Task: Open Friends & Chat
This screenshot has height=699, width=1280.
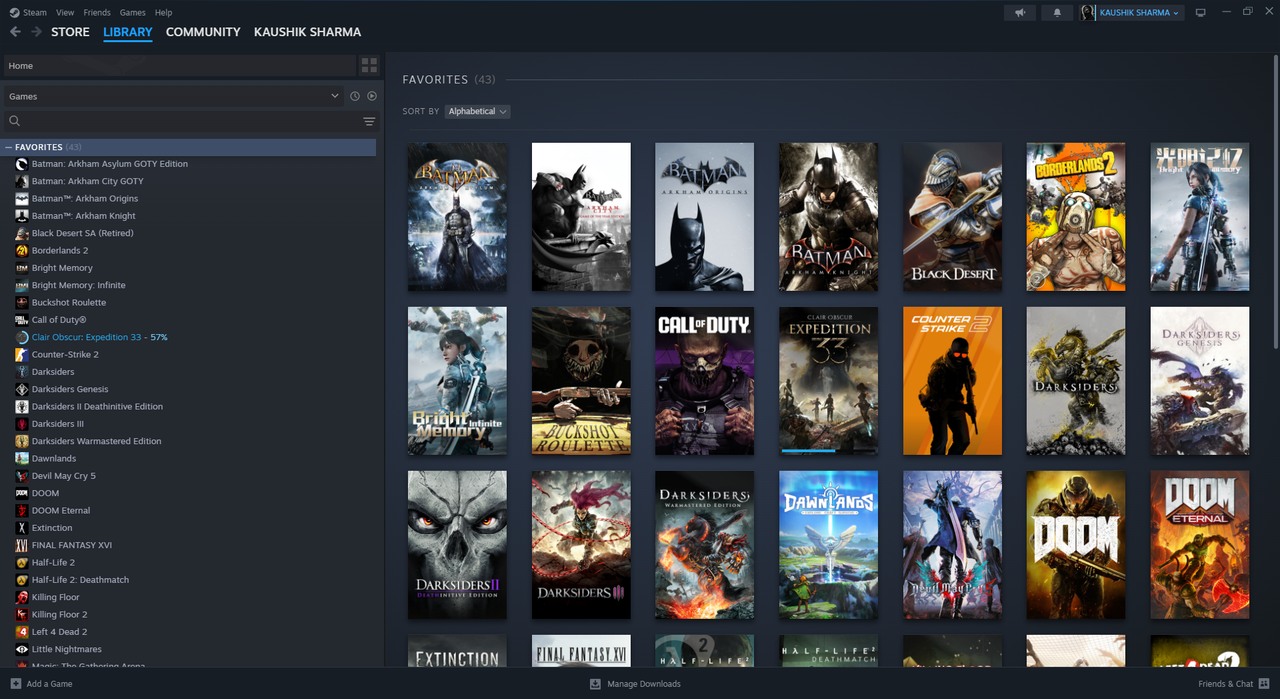Action: [x=1233, y=684]
